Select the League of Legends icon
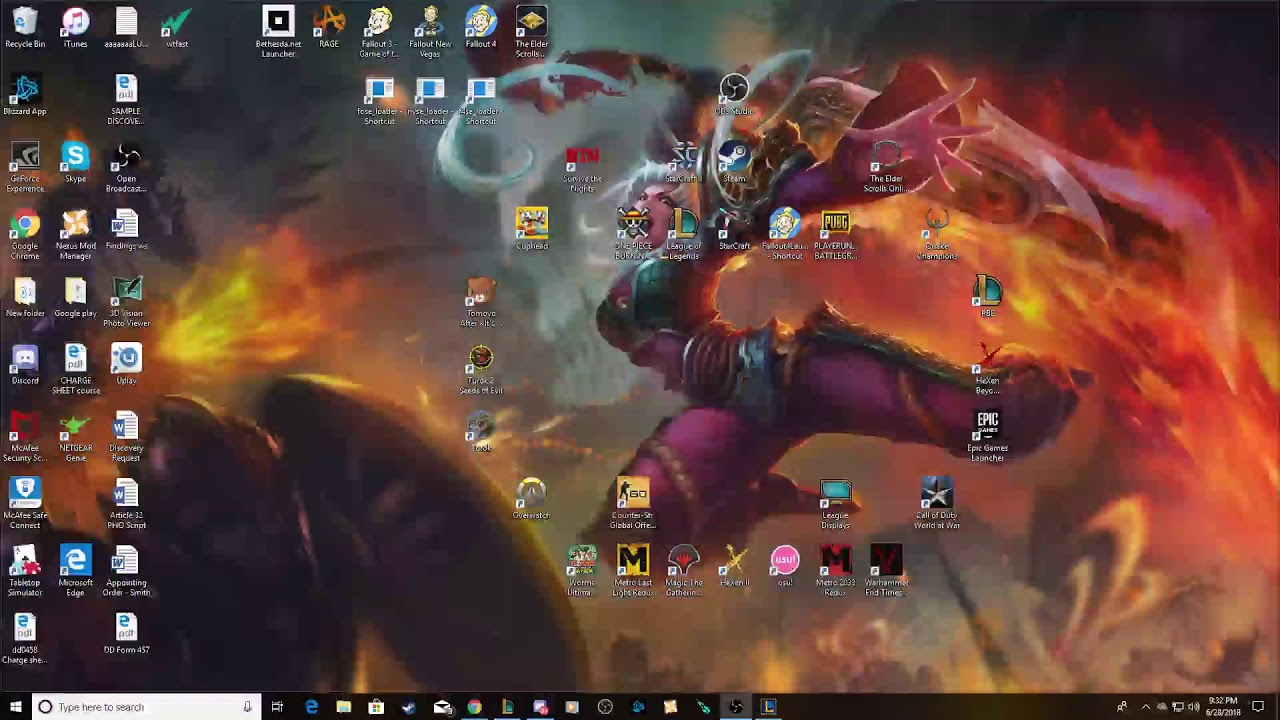 683,235
